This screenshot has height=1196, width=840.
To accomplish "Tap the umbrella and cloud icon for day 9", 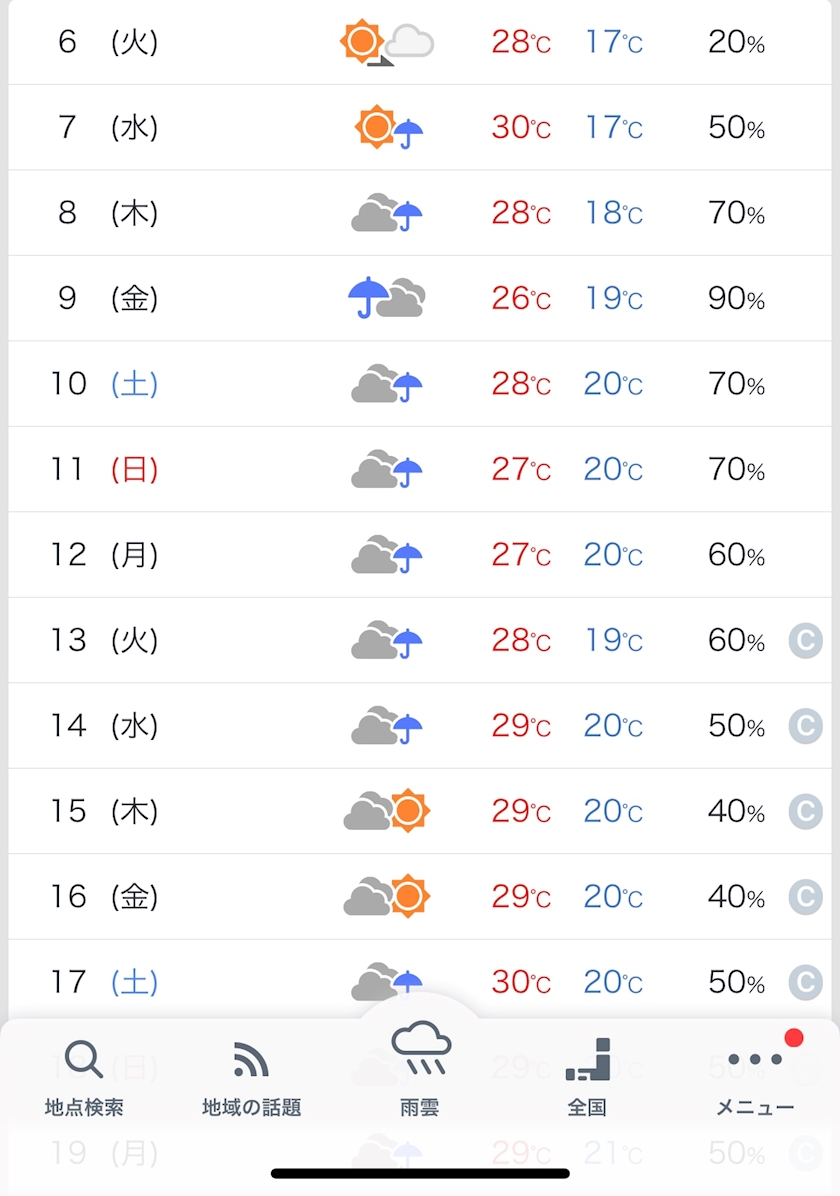I will 386,298.
